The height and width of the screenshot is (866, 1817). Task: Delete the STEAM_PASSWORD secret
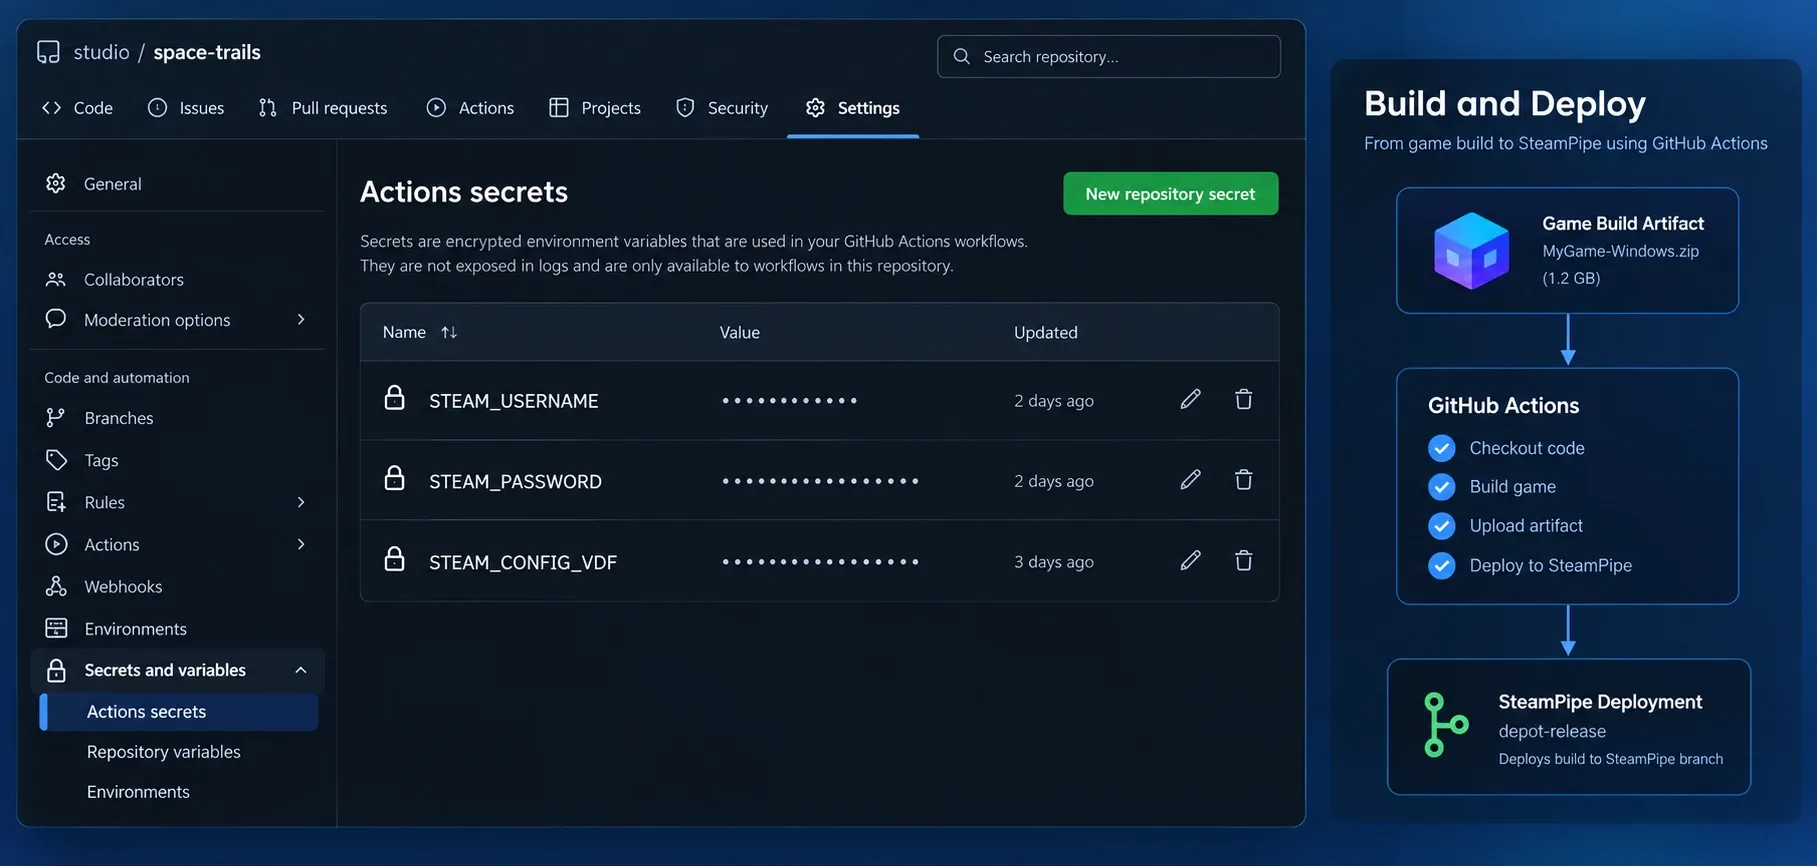[1243, 480]
